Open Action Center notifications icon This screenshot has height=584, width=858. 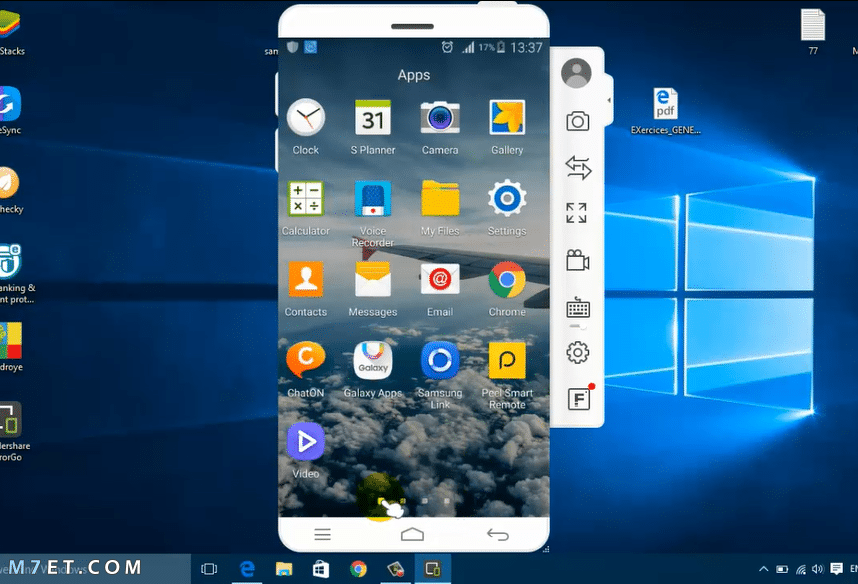836,569
